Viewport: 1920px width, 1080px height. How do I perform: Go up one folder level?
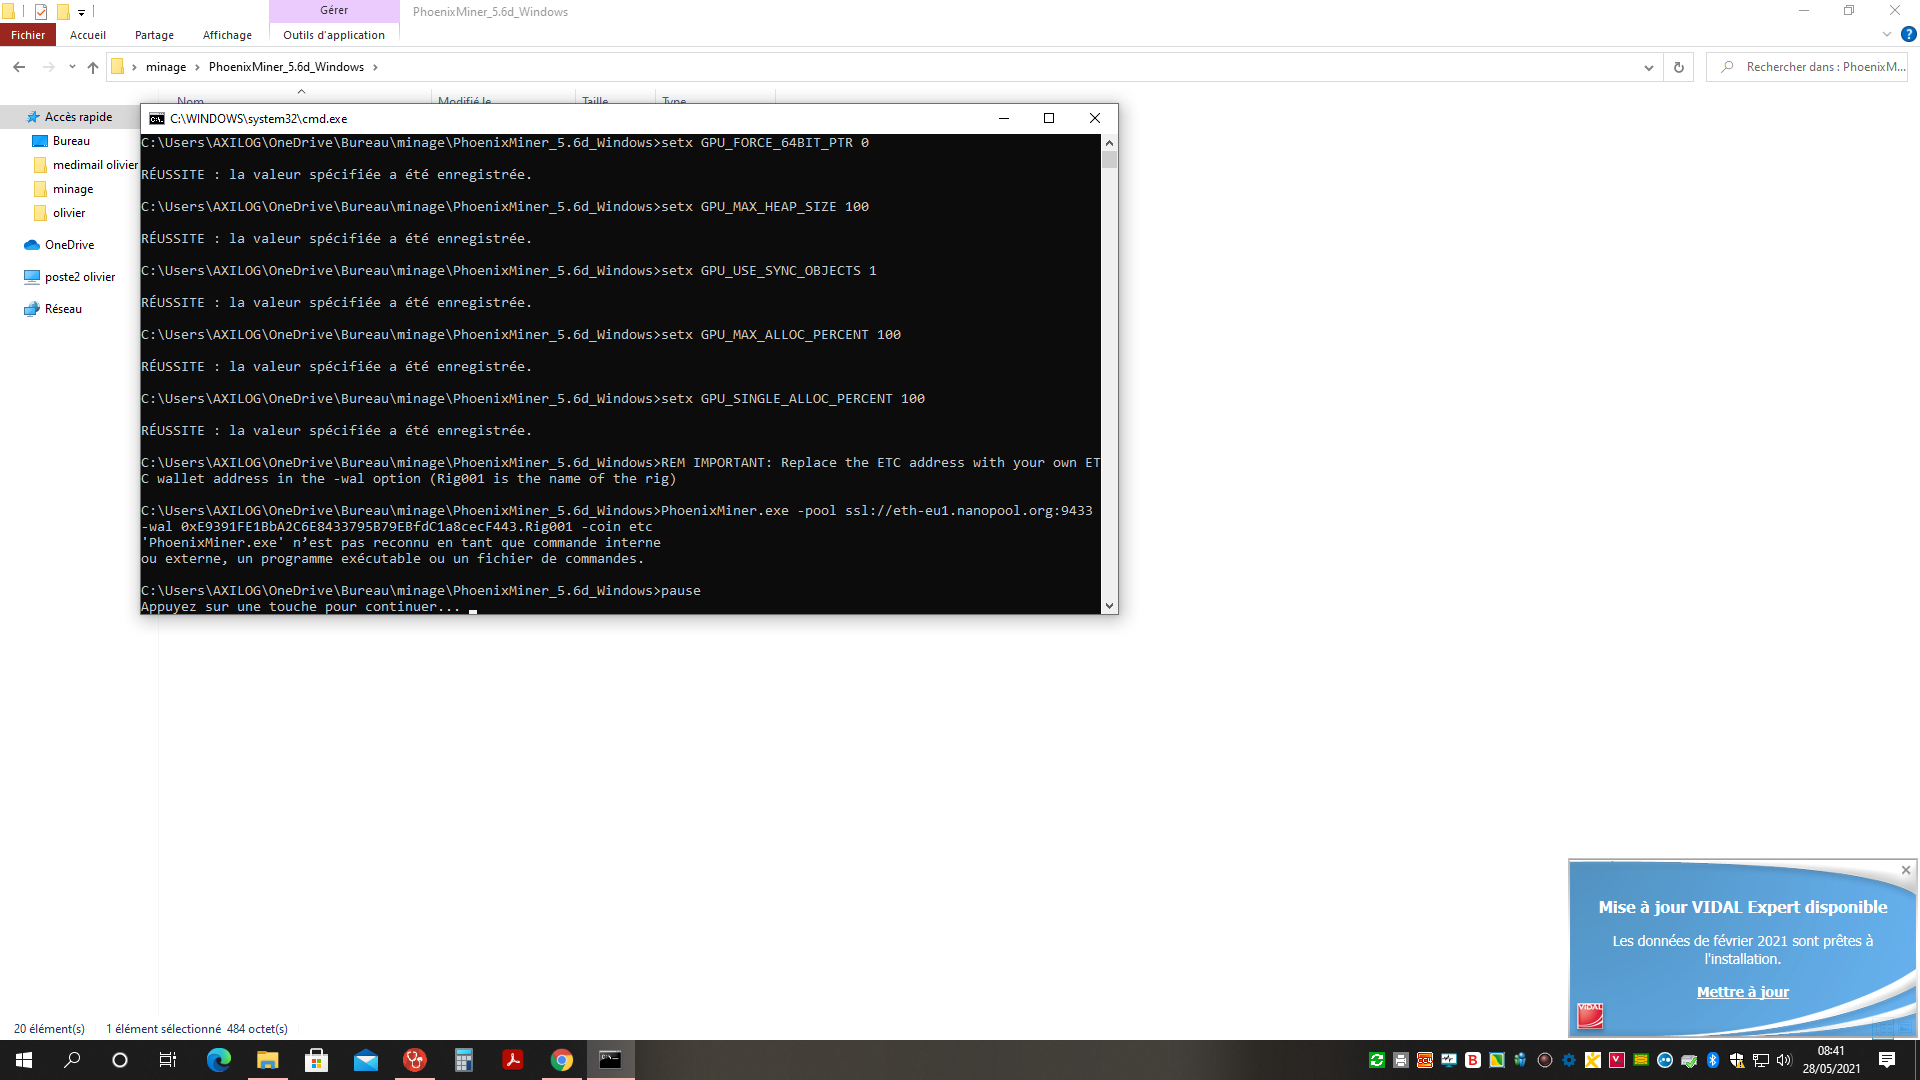(93, 67)
